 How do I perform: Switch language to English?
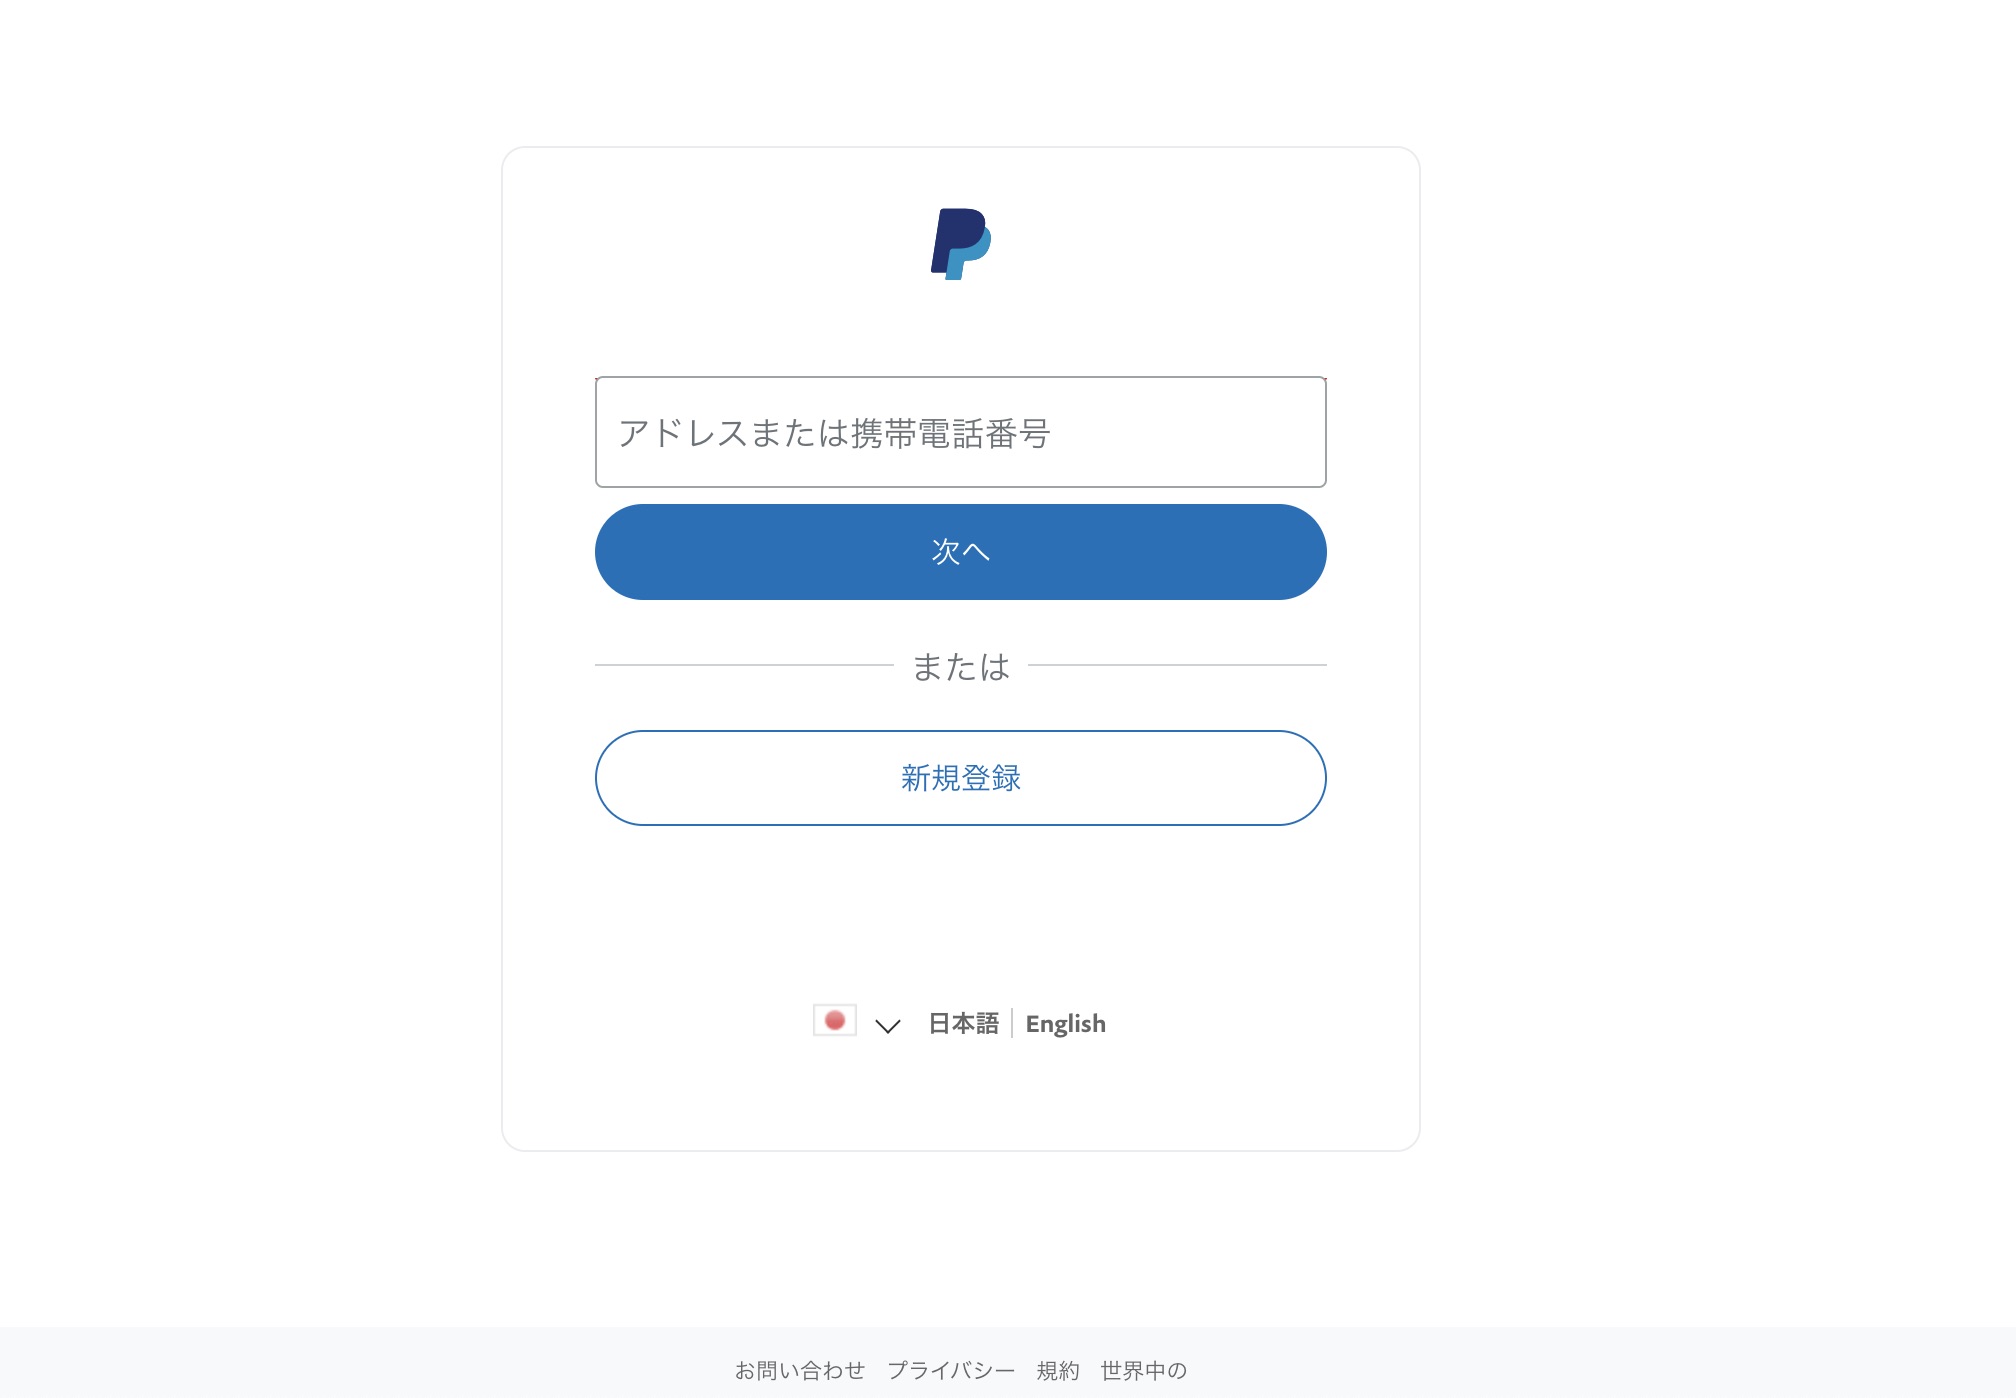1066,1024
